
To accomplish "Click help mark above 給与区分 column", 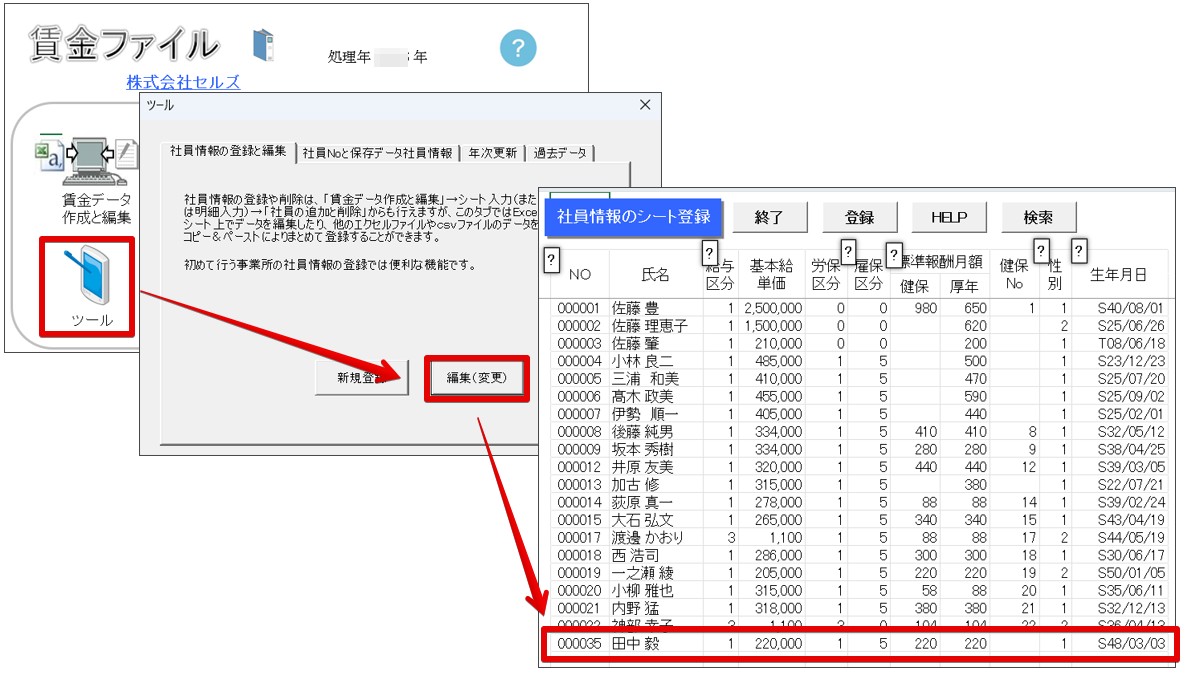I will (x=709, y=252).
